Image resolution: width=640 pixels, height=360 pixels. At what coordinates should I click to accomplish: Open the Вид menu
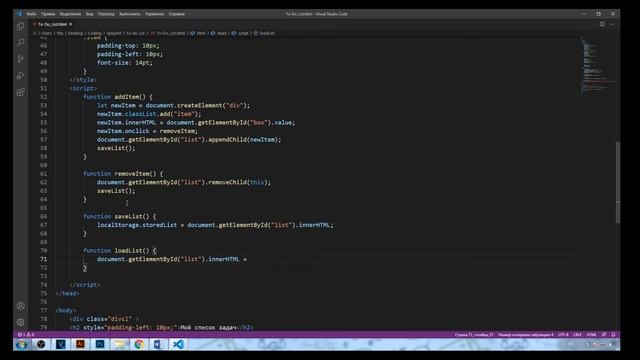89,14
